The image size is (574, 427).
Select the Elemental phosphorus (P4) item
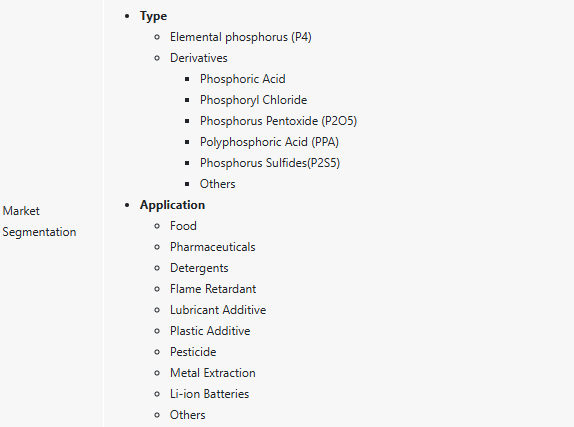click(241, 37)
